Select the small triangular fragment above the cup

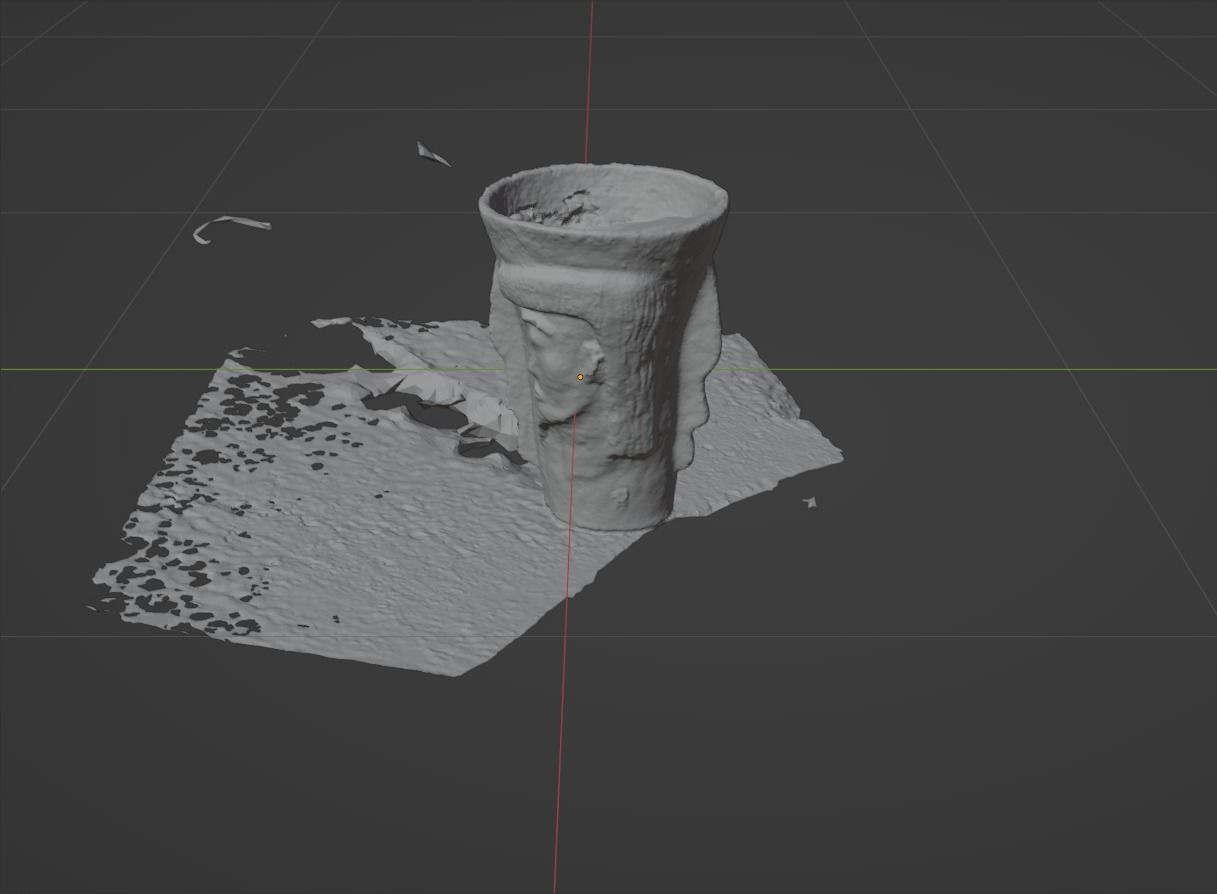(432, 153)
